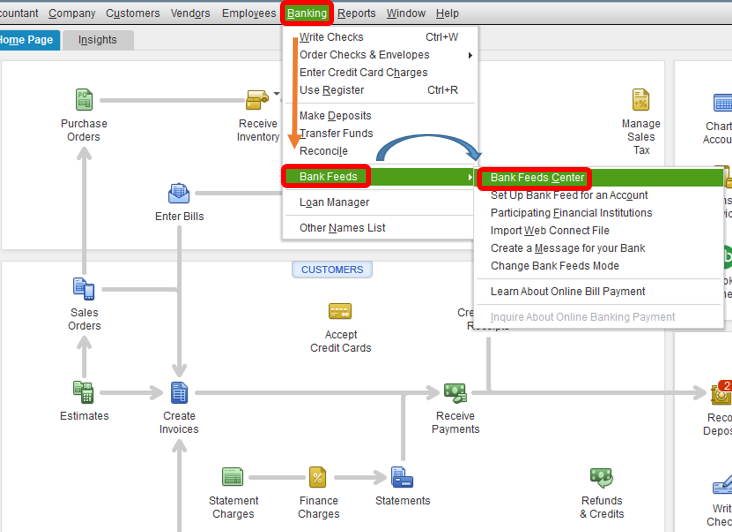Open the Employees menu

click(x=249, y=14)
